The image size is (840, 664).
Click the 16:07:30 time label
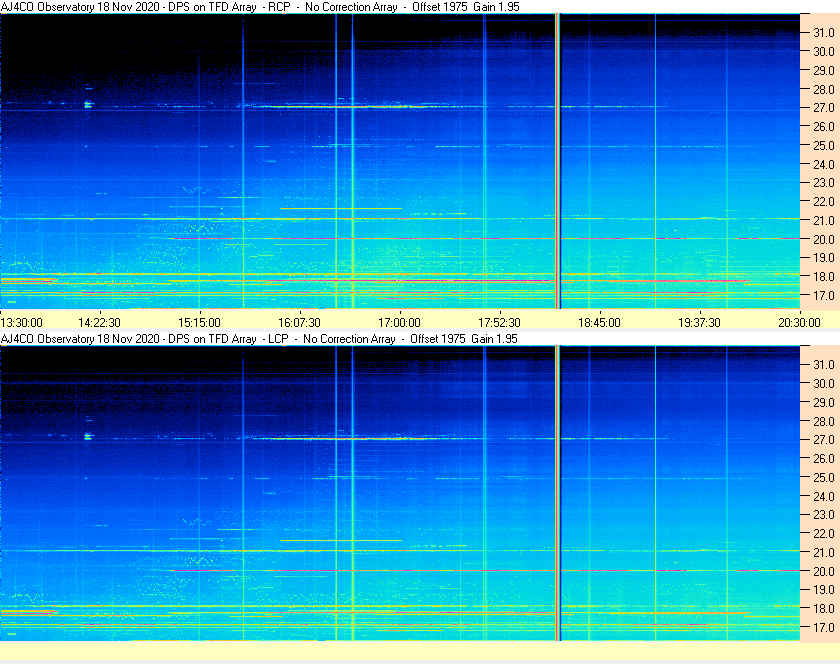(x=299, y=322)
